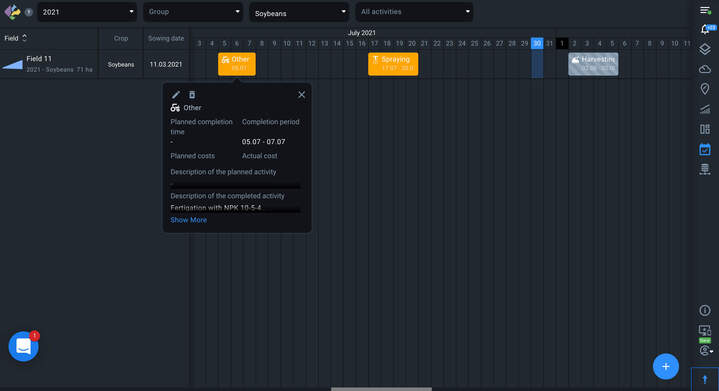Open the location pin icon in sidebar
The width and height of the screenshot is (719, 391).
coord(705,89)
